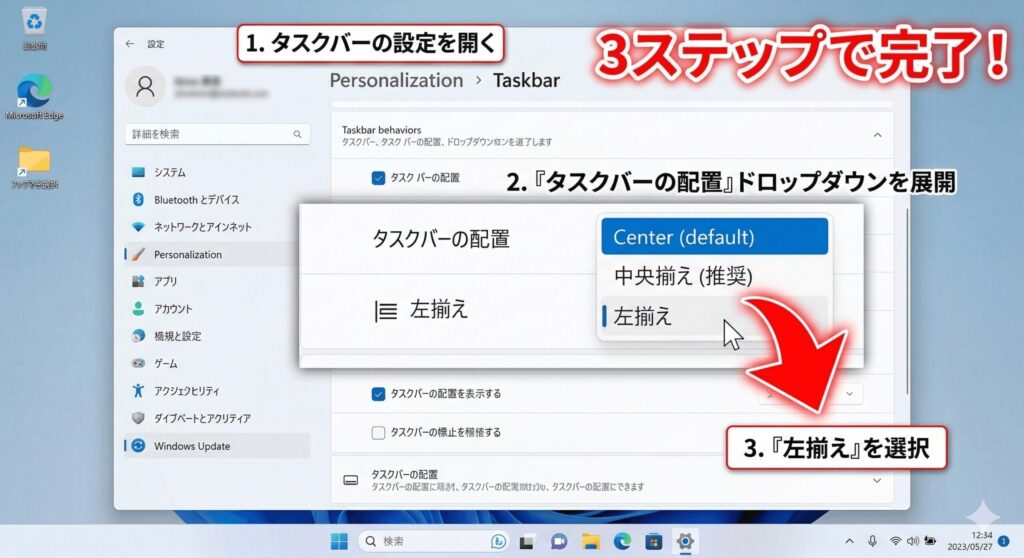
Task: Collapse the Taskbar behaviors section
Action: point(877,134)
